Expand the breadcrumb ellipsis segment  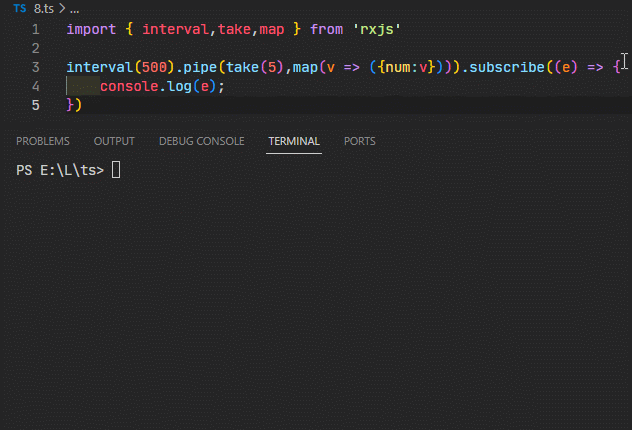click(x=74, y=7)
